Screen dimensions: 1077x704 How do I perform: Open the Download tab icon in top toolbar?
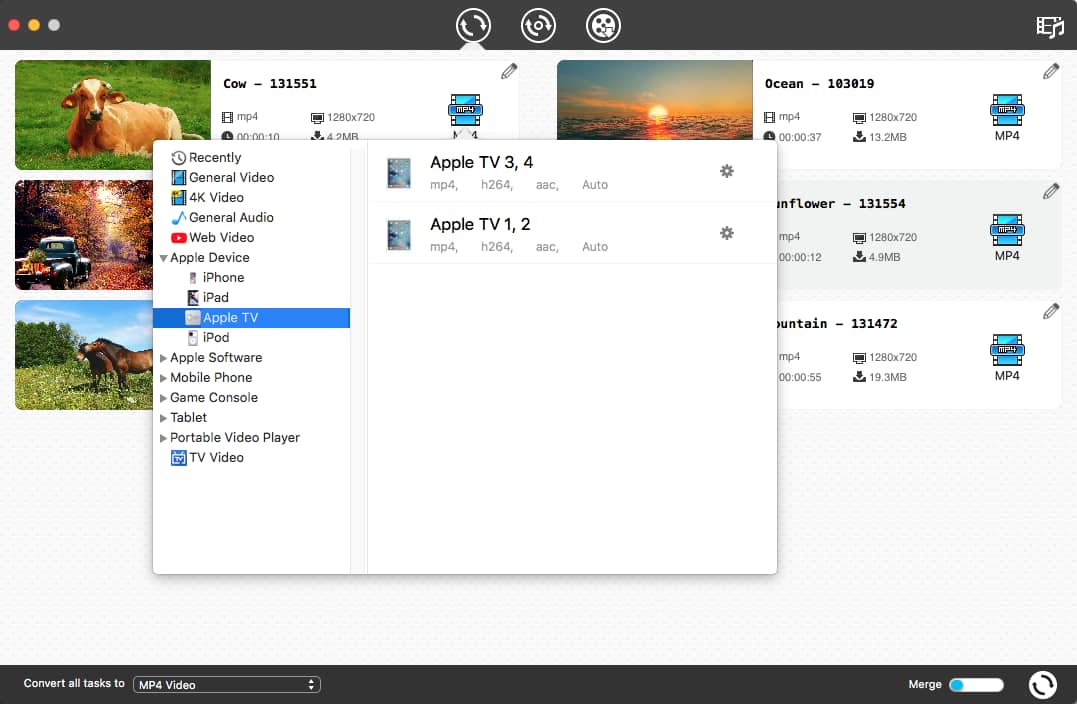coord(538,26)
